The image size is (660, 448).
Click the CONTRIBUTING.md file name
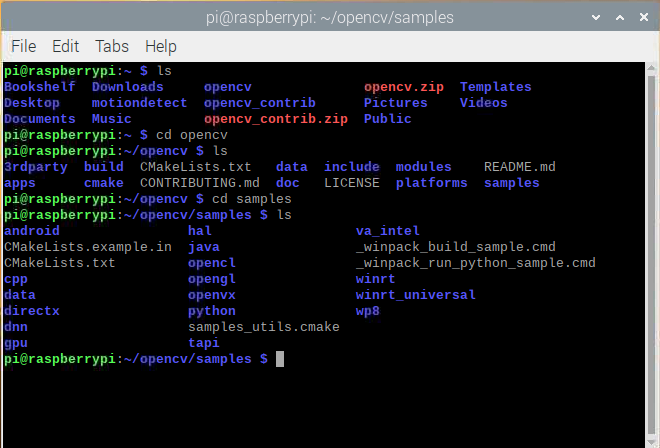point(200,183)
